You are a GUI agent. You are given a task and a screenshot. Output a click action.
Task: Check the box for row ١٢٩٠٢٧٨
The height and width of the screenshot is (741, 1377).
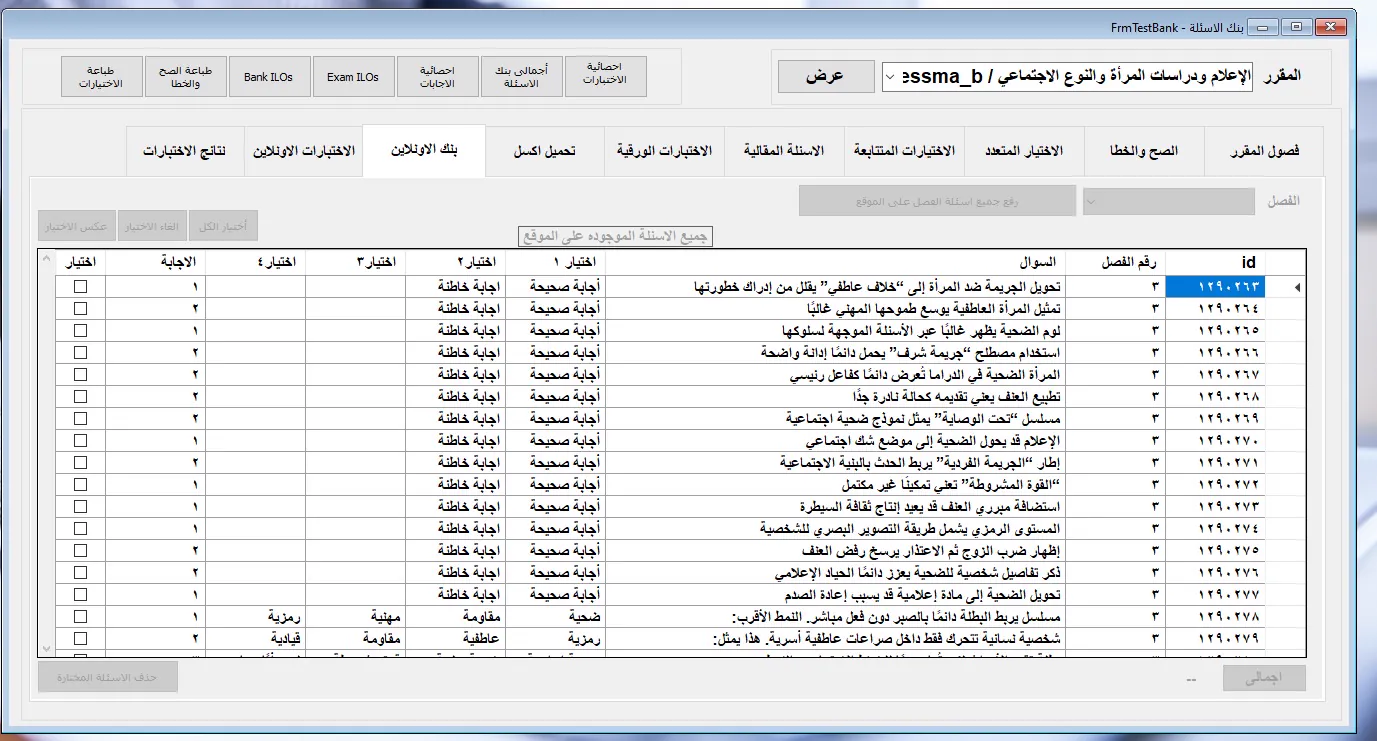click(81, 617)
